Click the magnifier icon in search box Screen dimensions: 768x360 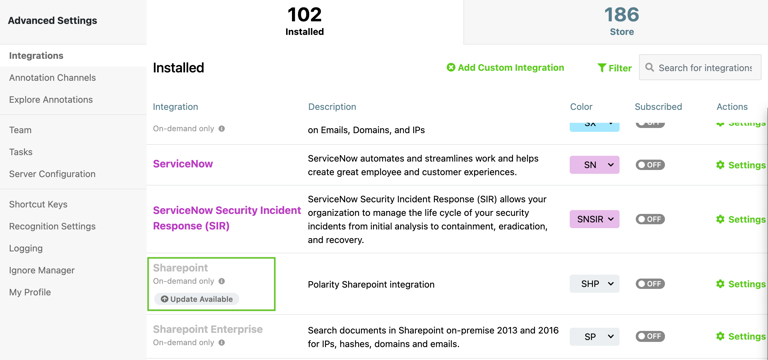649,68
